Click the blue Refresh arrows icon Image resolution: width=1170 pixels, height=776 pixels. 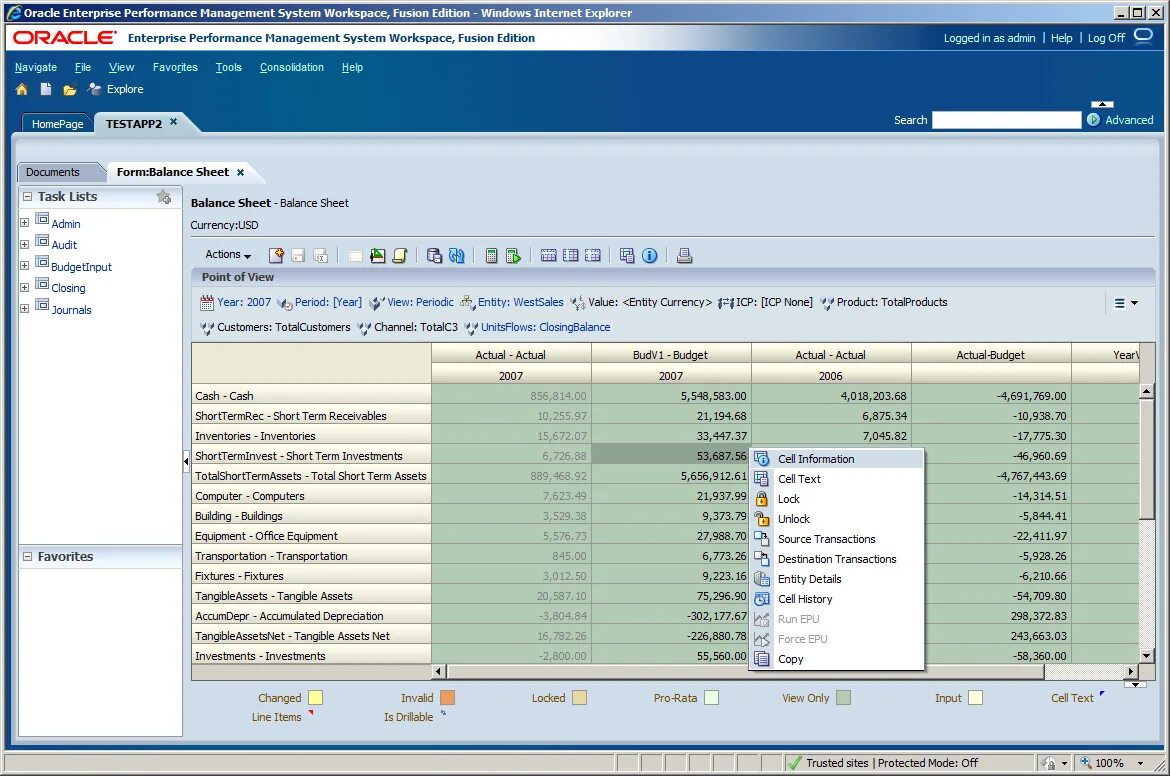pos(457,256)
